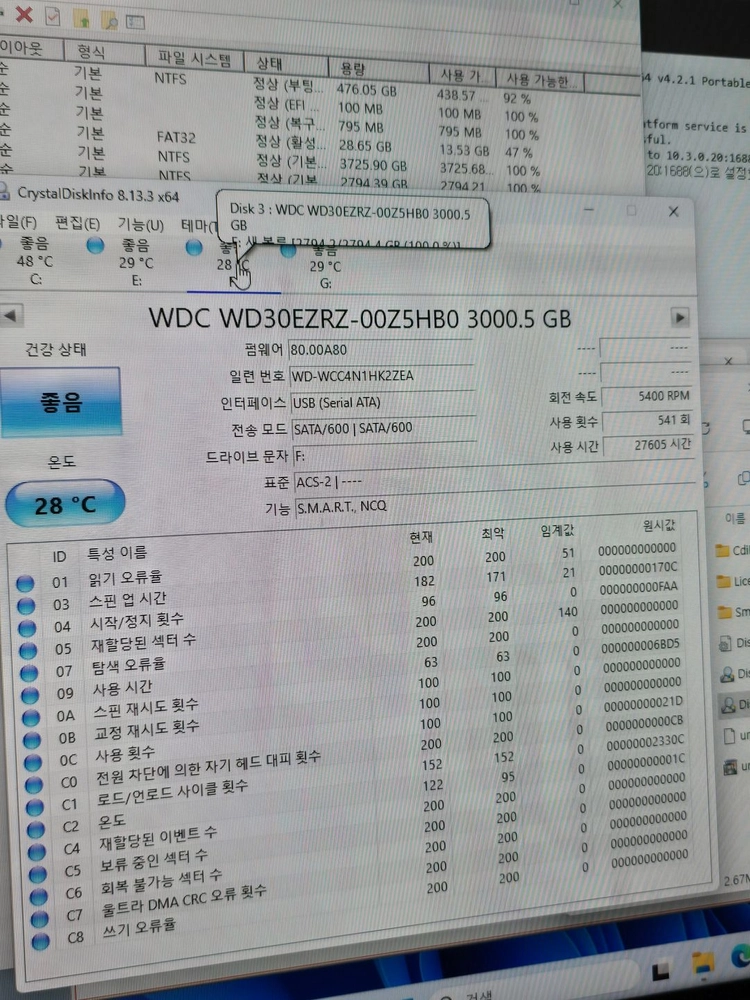The height and width of the screenshot is (1000, 750).
Task: Click the blue health circle for disk E:
Action: [95, 245]
